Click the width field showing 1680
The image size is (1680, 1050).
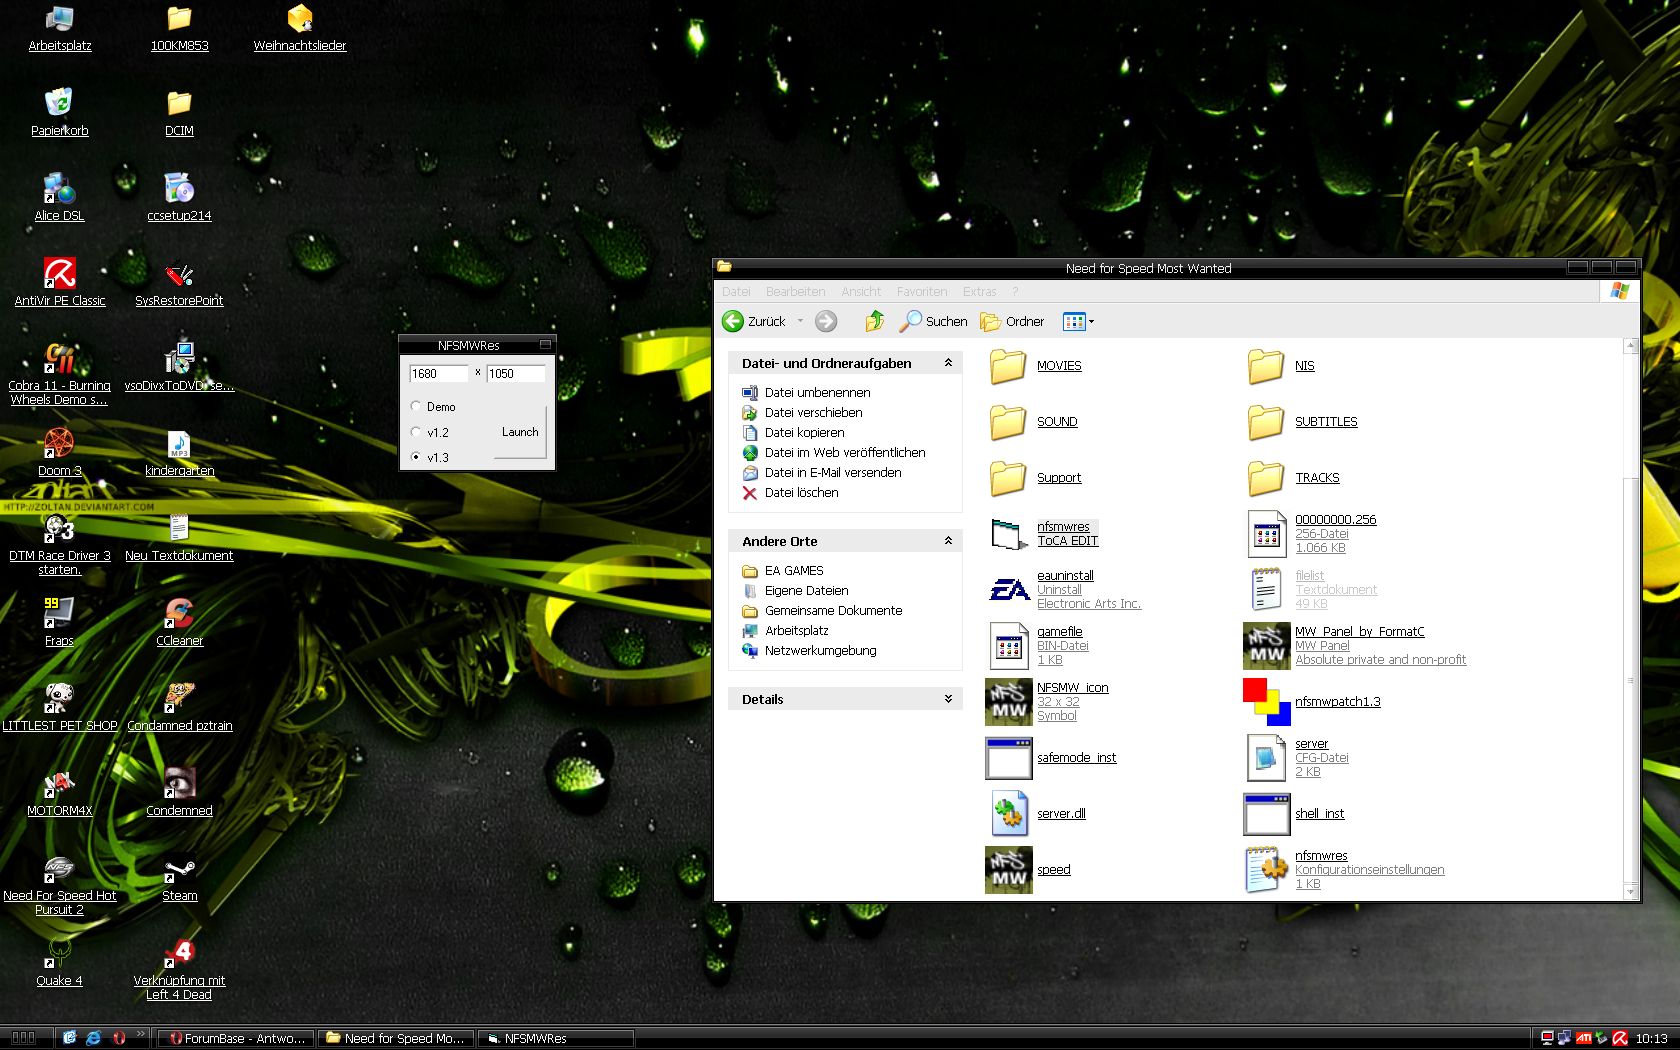438,374
